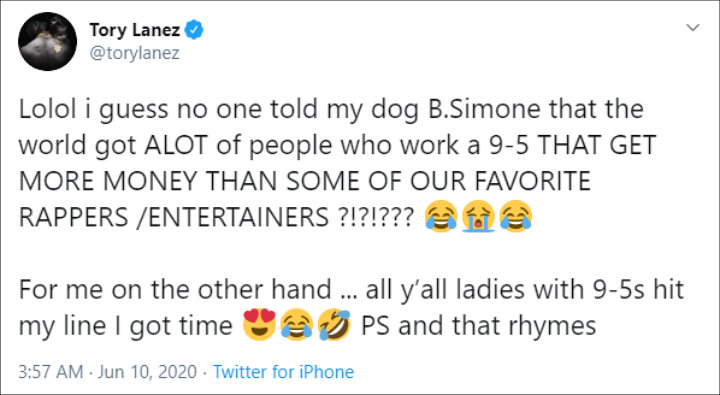Click the 3:57 AM timestamp

pyautogui.click(x=51, y=372)
